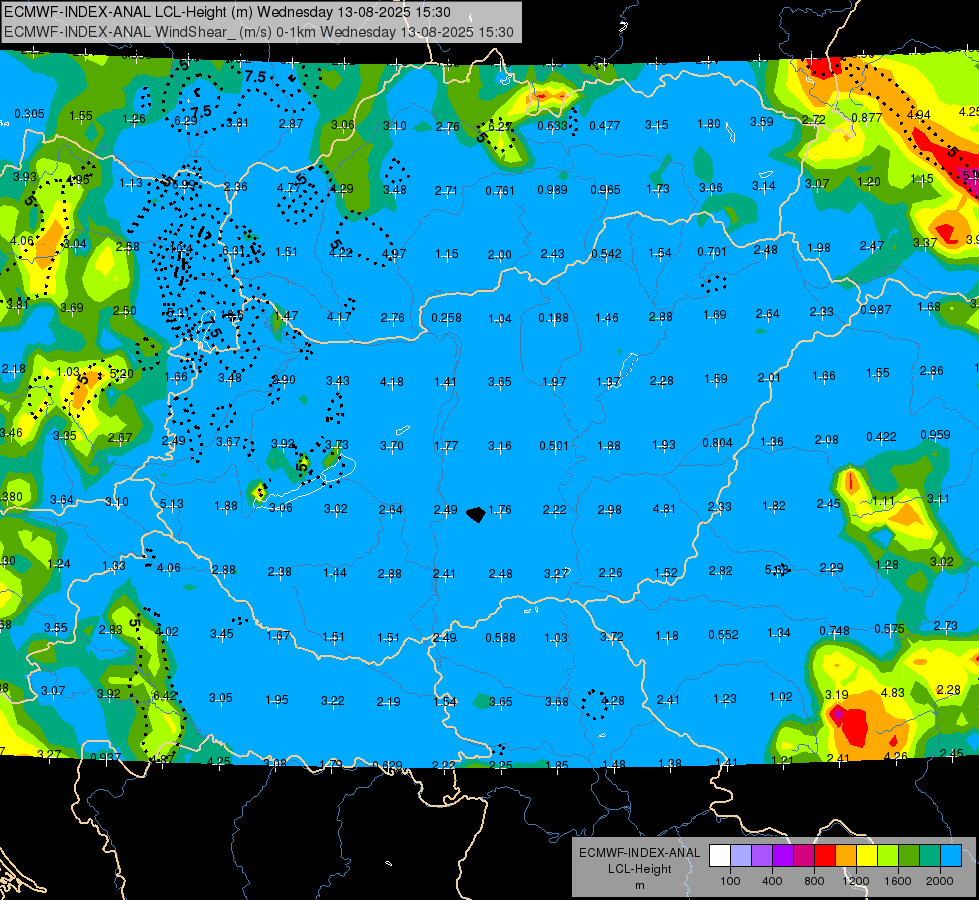The width and height of the screenshot is (979, 900).
Task: Click the wind shear value 0.542
Action: point(606,254)
